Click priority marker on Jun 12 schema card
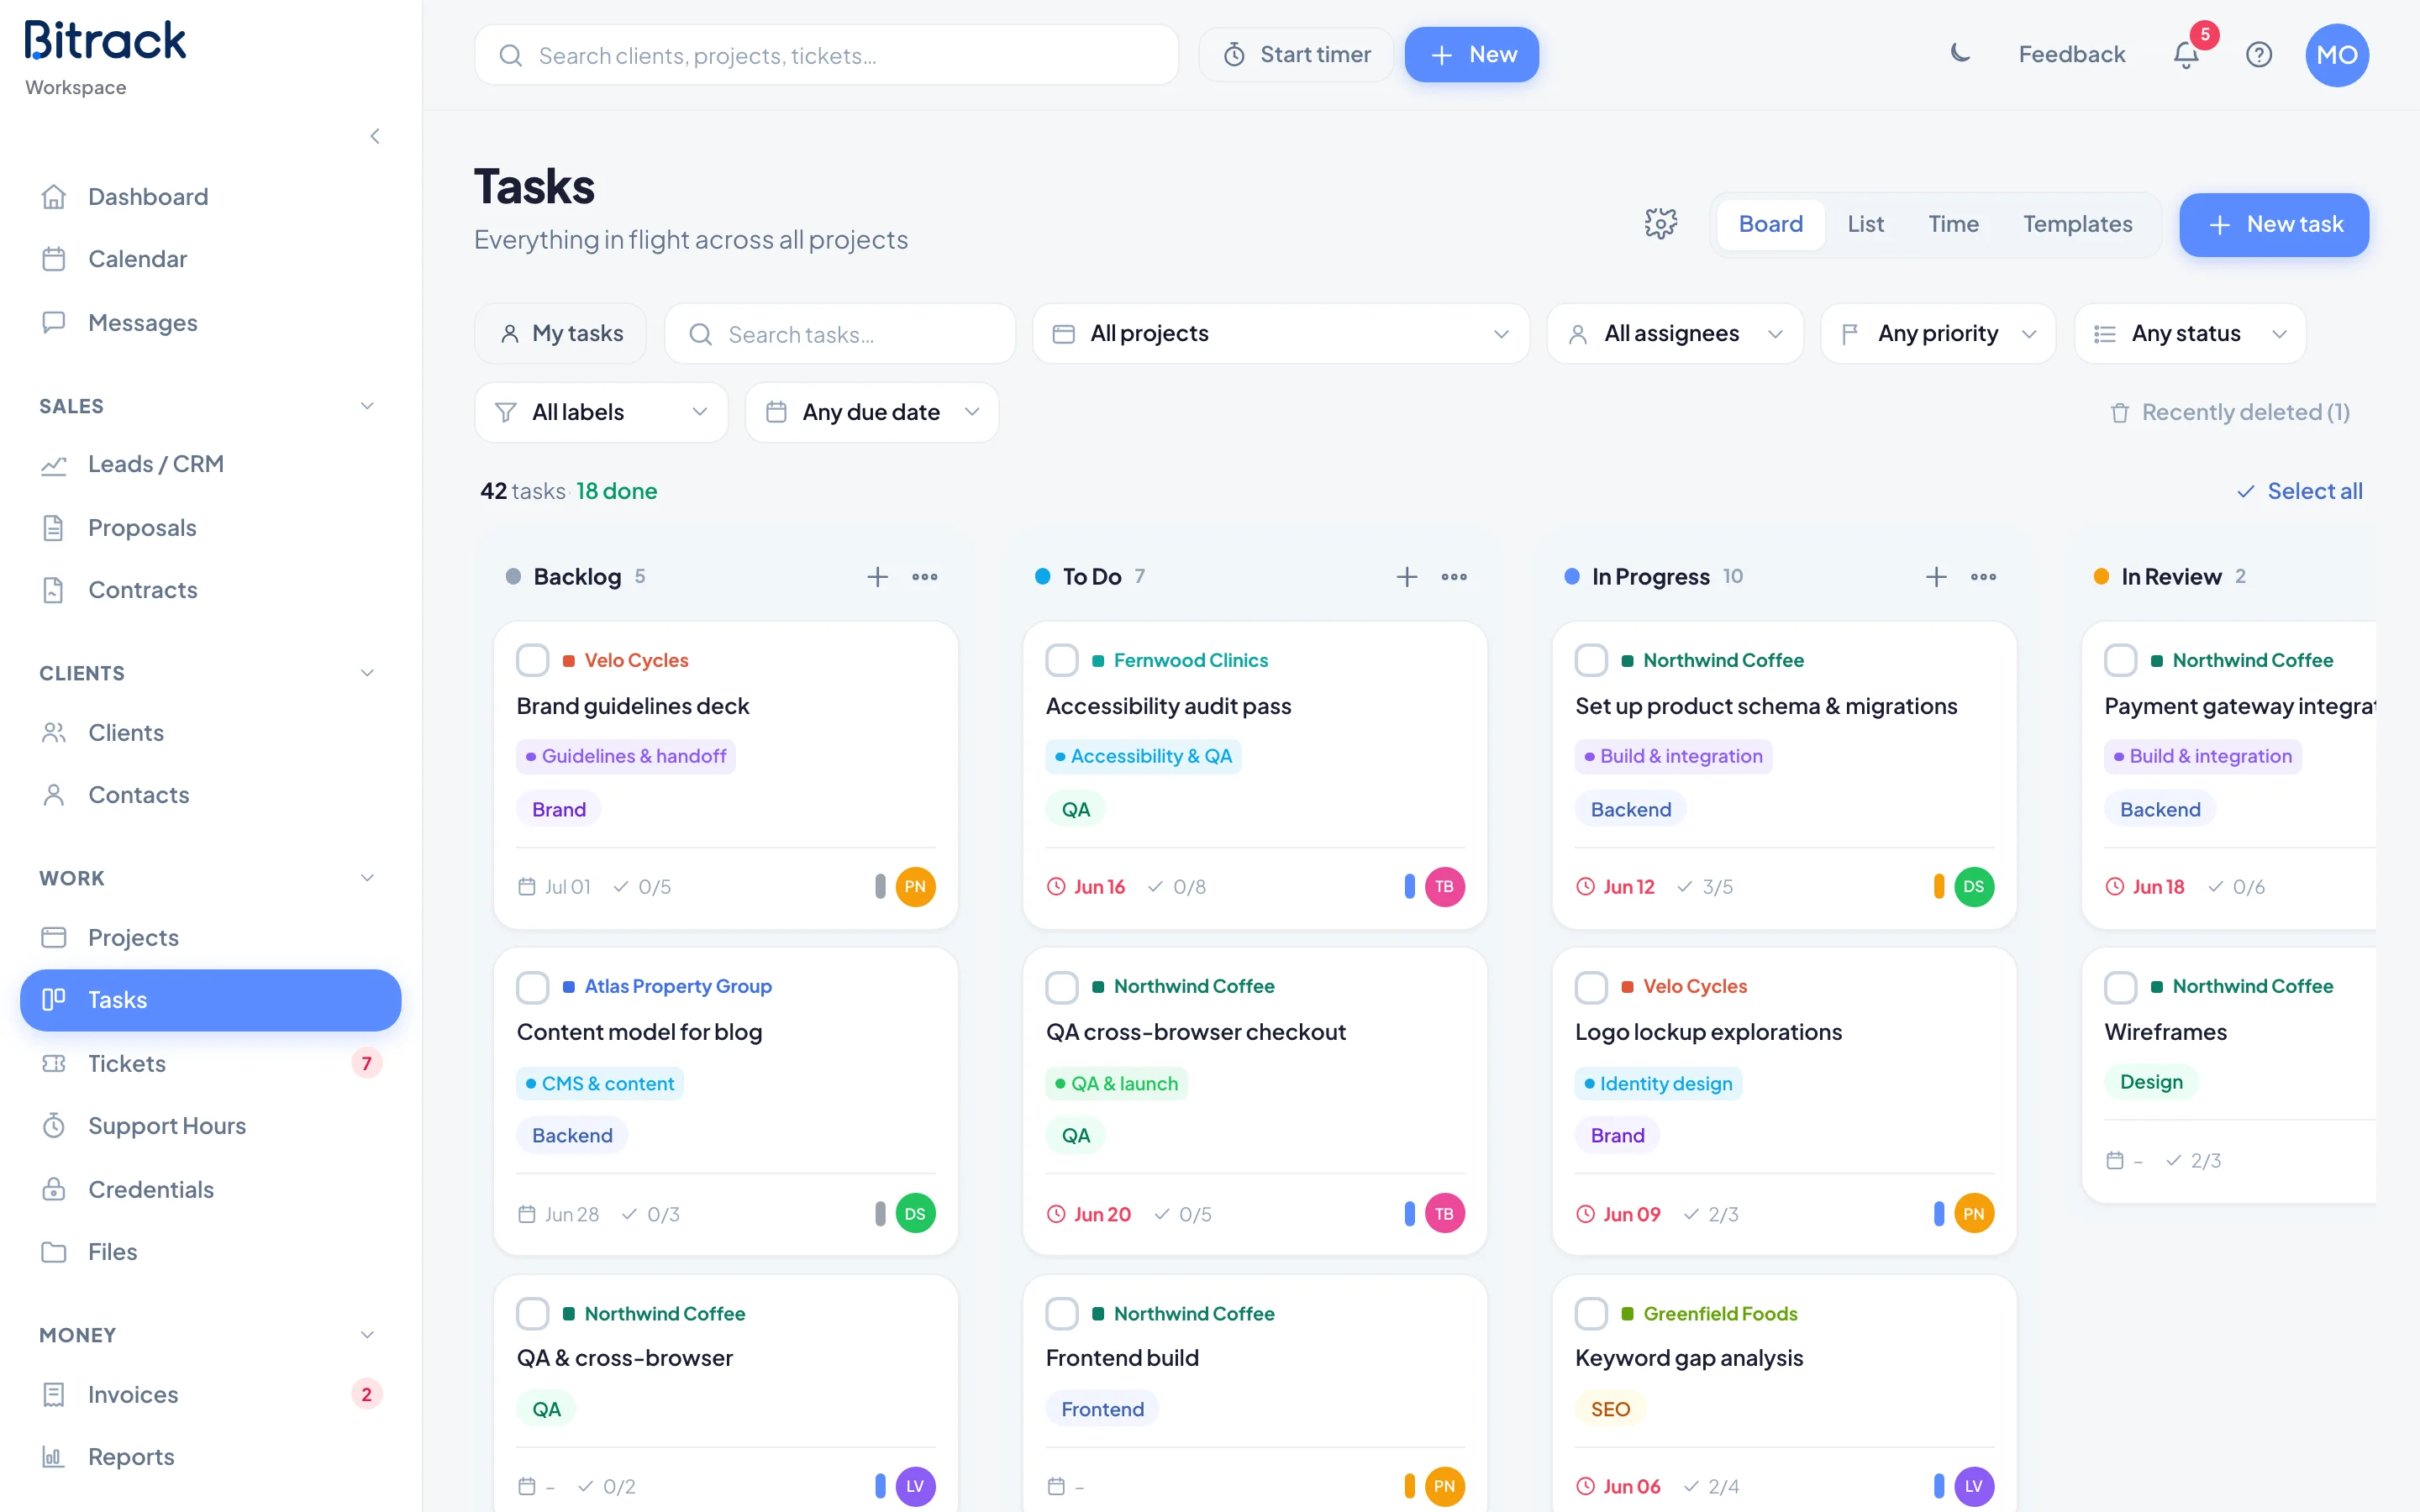The height and width of the screenshot is (1512, 2420). [1938, 886]
